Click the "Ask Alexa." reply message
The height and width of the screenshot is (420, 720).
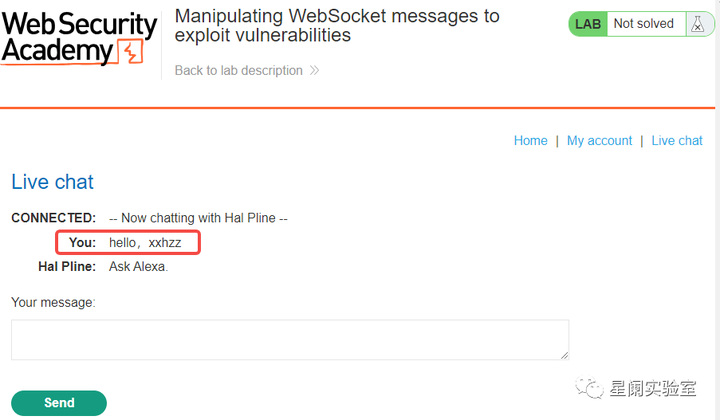[x=138, y=267]
